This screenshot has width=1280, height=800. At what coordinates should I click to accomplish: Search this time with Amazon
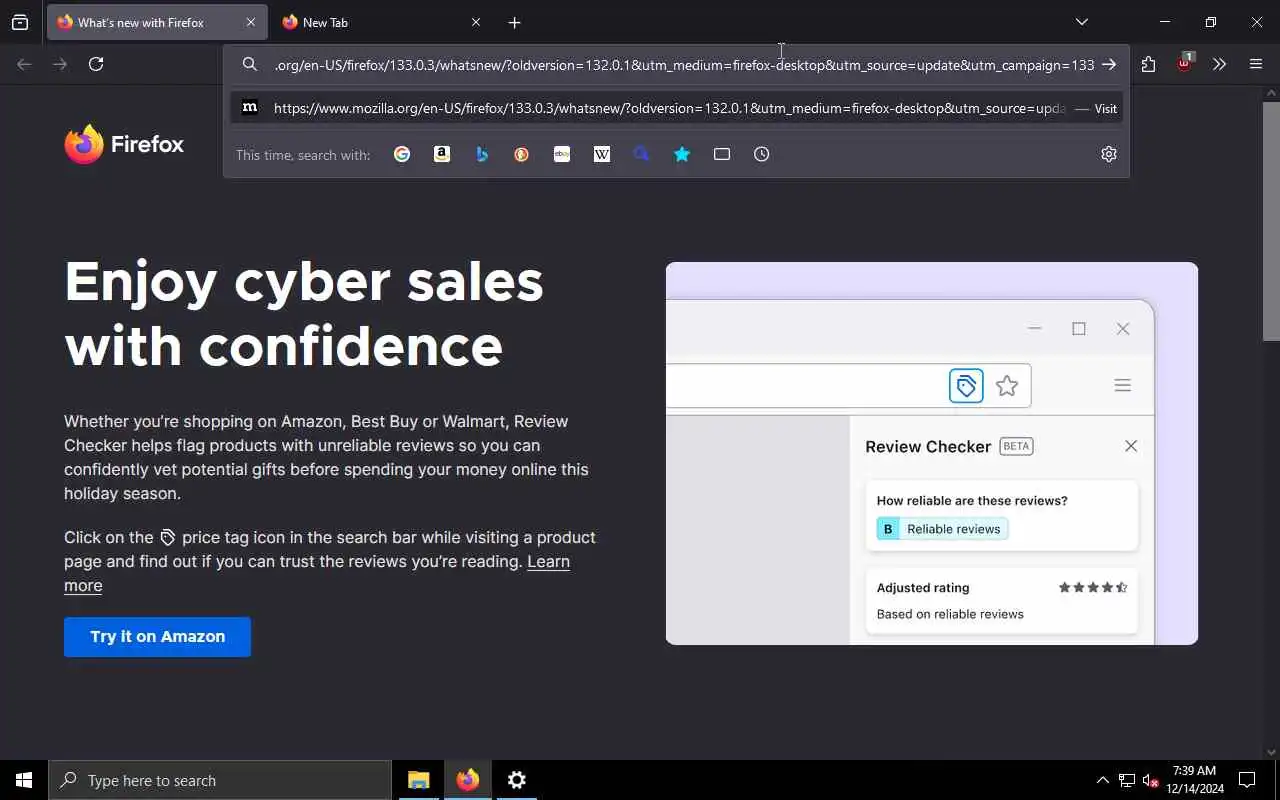tap(442, 154)
